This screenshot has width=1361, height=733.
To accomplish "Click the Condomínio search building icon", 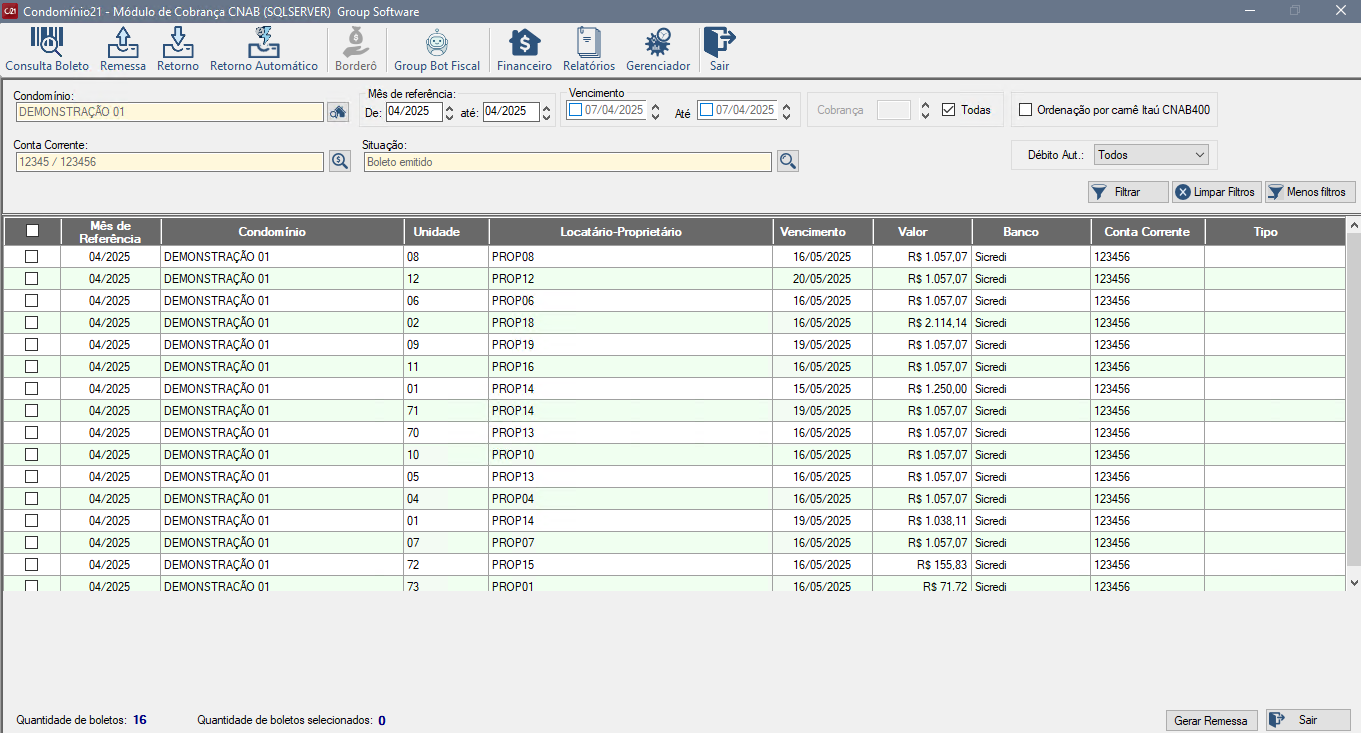I will (x=339, y=112).
